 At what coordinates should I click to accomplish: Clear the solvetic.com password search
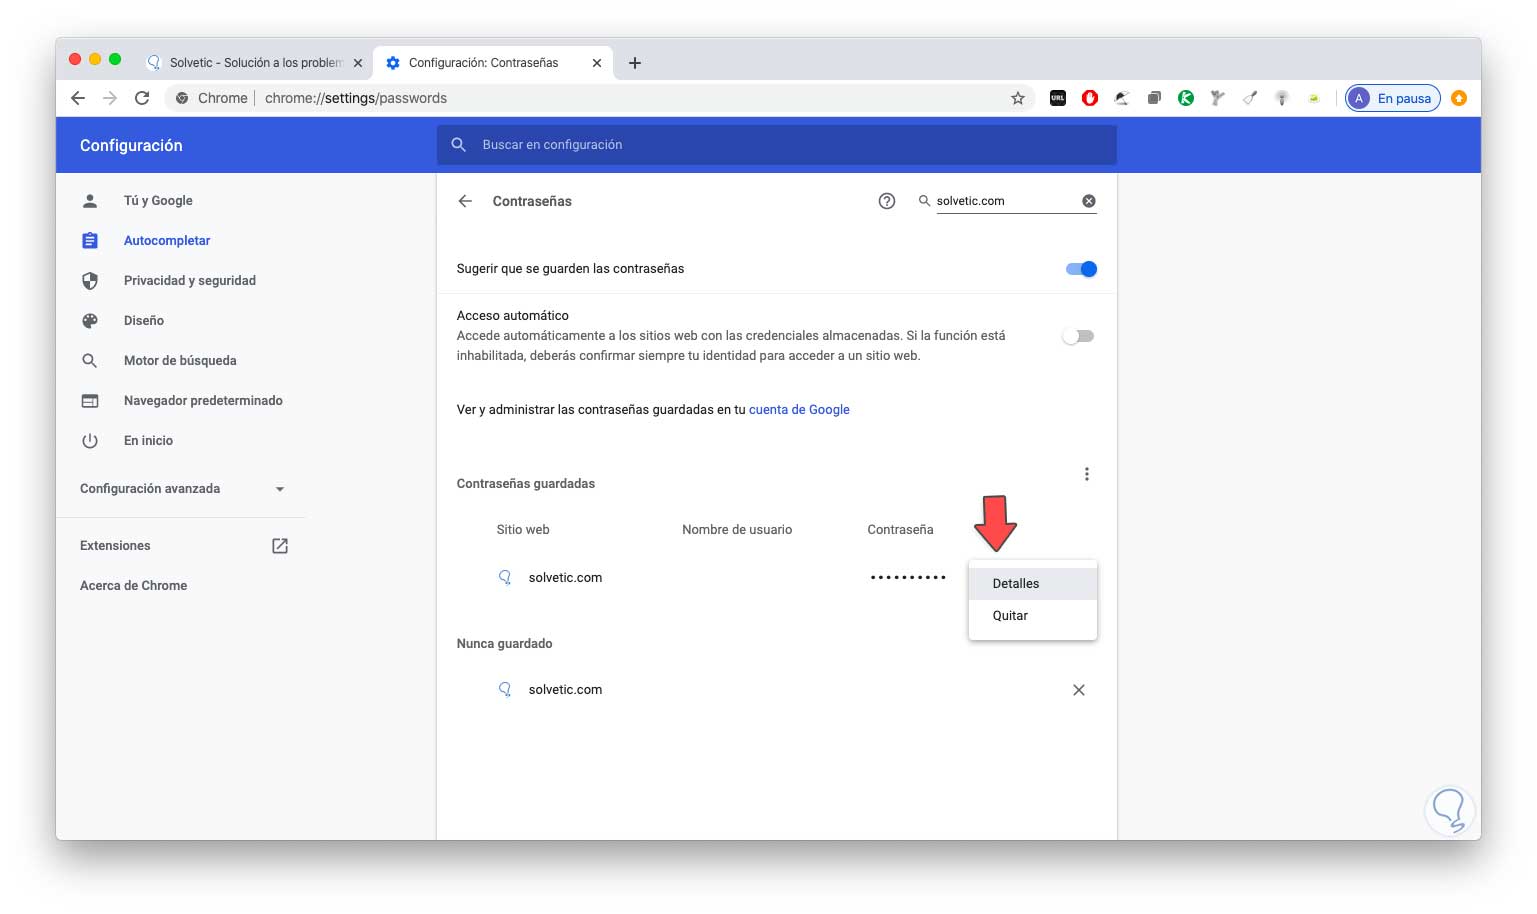(1089, 201)
